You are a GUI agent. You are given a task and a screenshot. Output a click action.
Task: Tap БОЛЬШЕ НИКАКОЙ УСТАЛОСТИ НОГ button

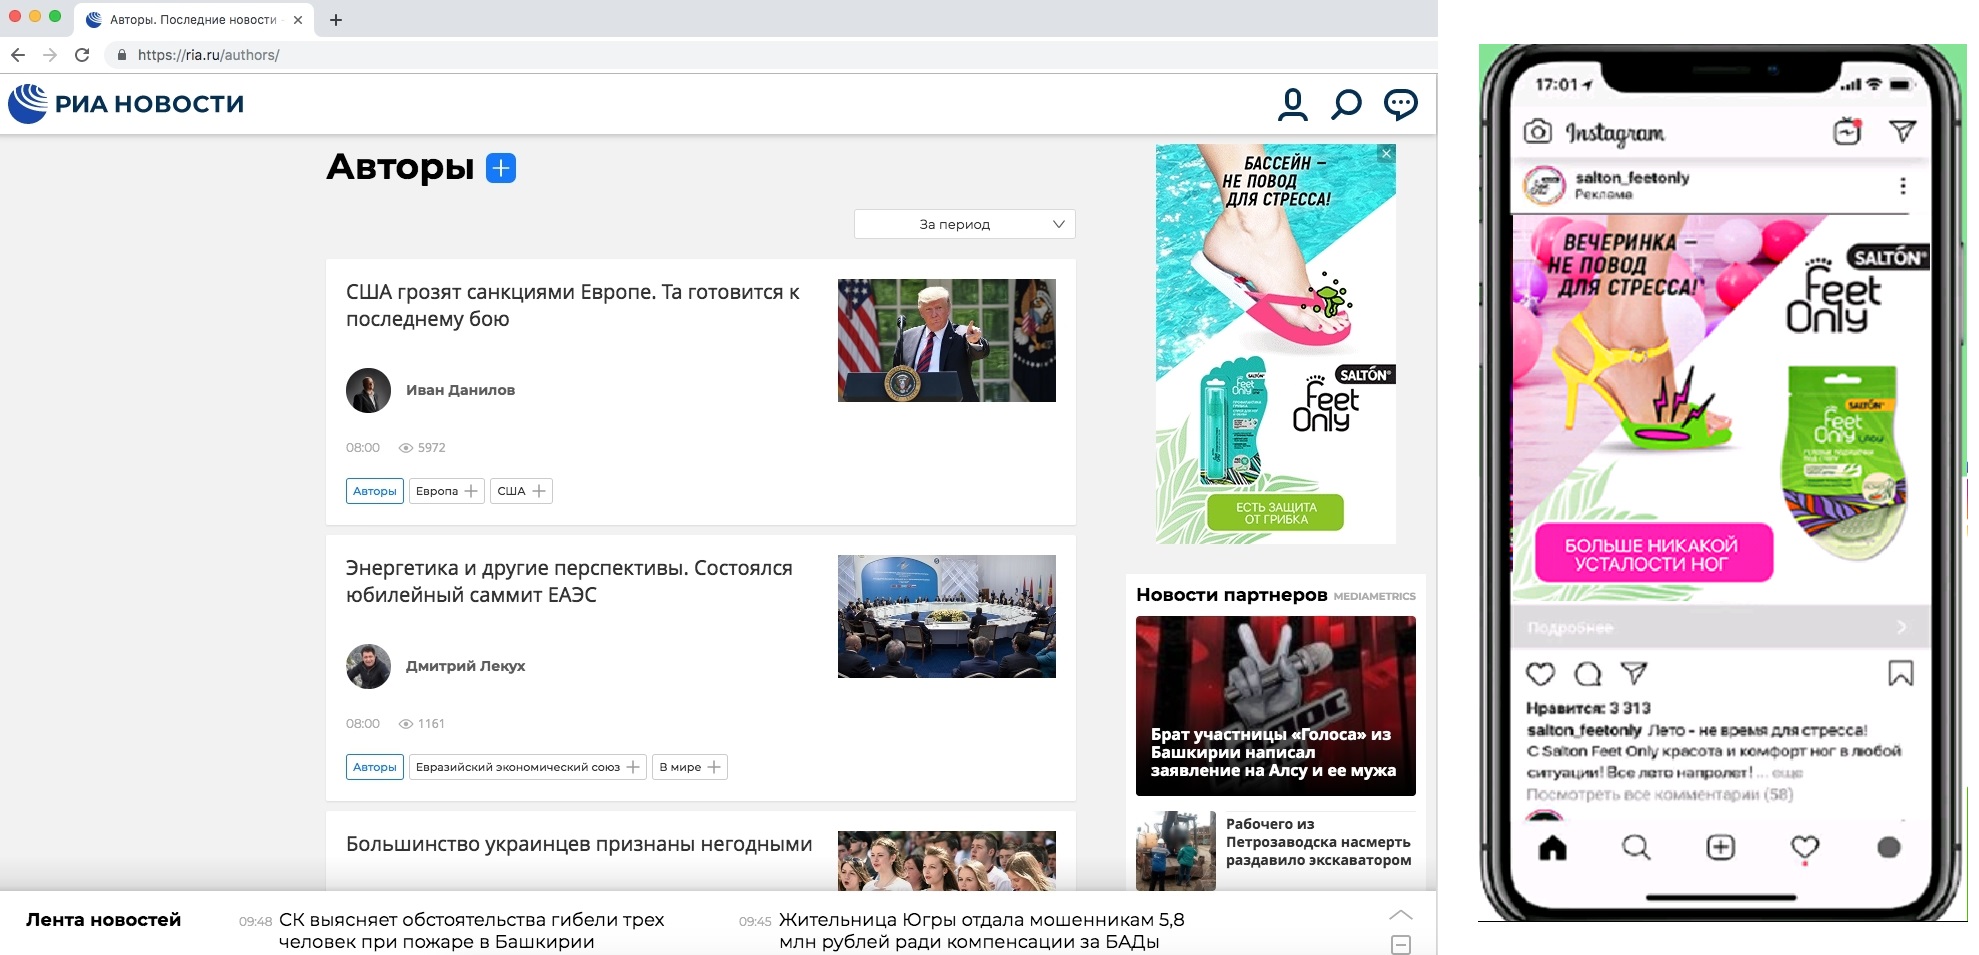pyautogui.click(x=1653, y=554)
